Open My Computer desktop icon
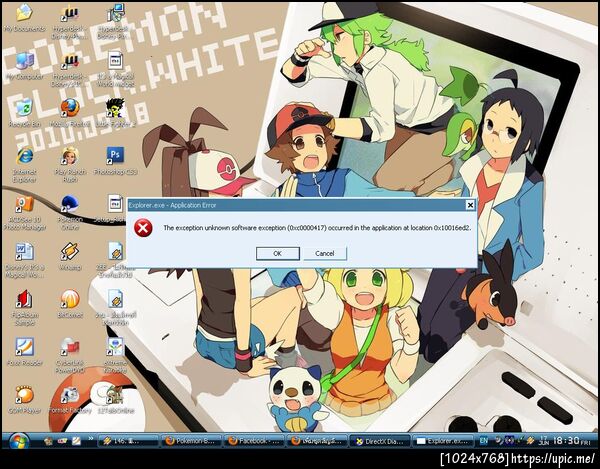600x469 pixels. pos(24,66)
